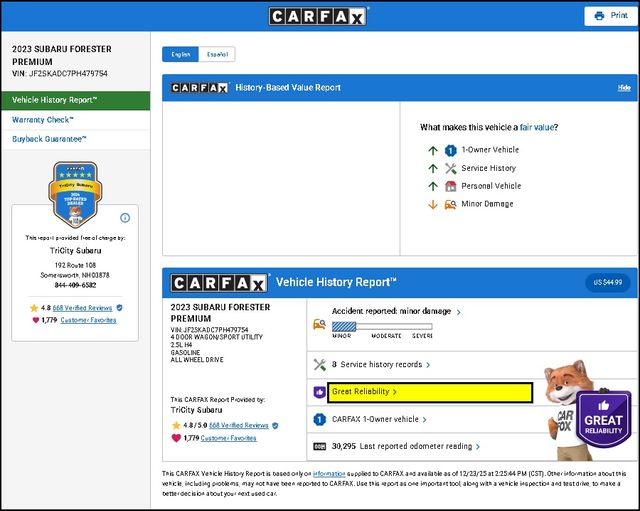Select the English language option
Viewport: 640px width, 511px height.
181,54
